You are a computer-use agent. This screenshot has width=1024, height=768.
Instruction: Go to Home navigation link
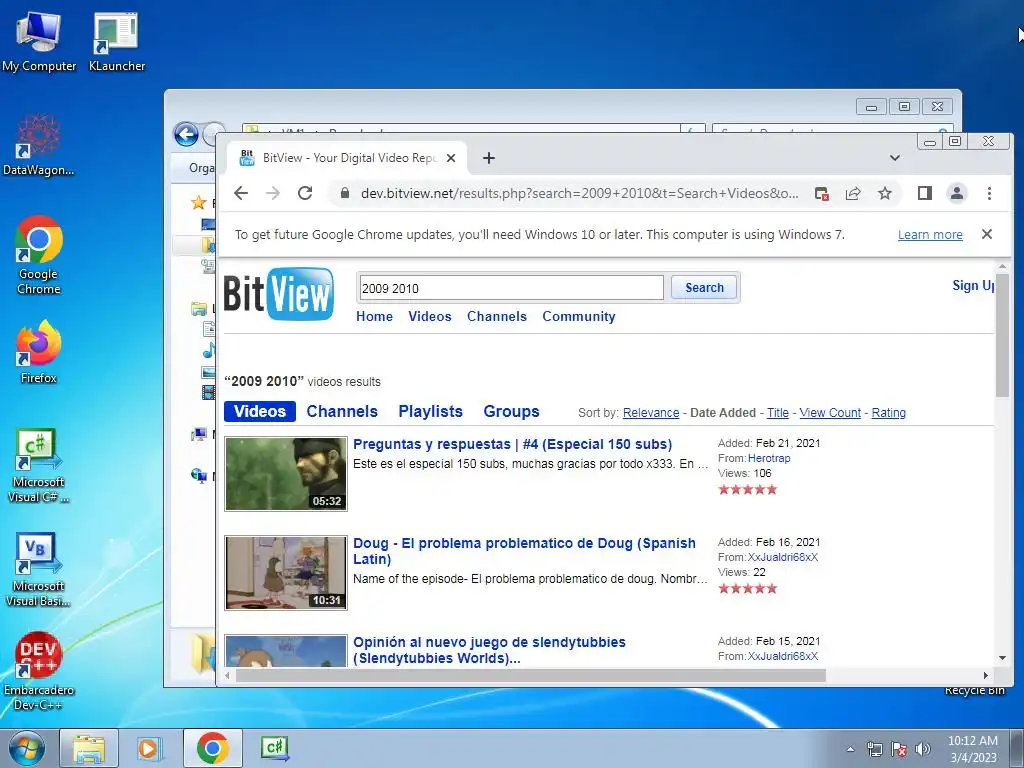click(x=374, y=316)
